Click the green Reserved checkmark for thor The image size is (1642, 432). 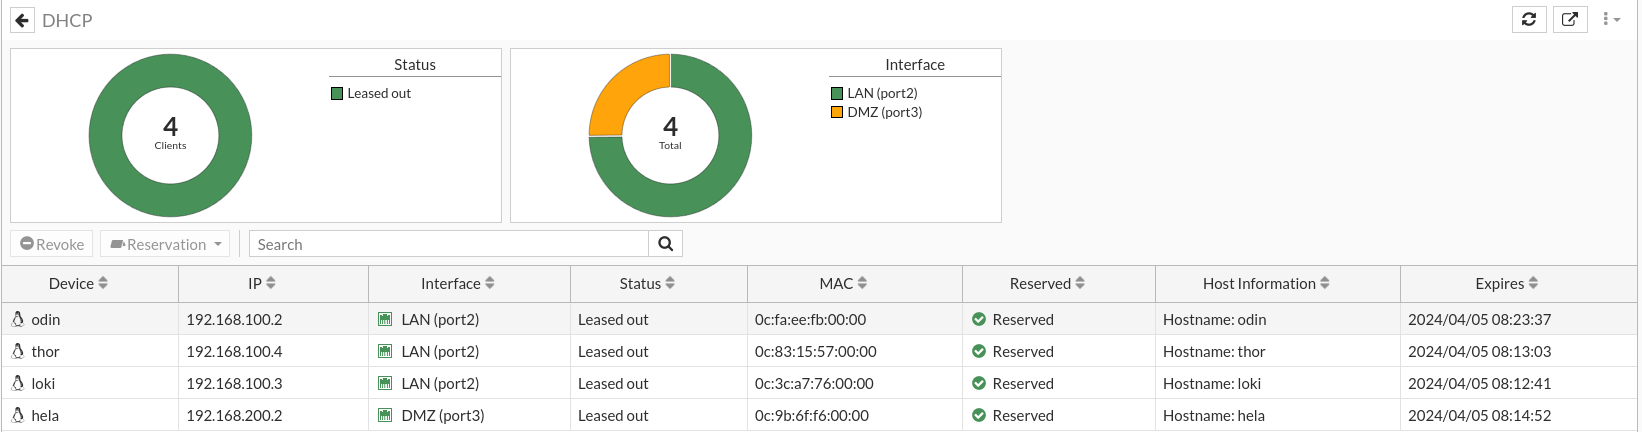[979, 351]
